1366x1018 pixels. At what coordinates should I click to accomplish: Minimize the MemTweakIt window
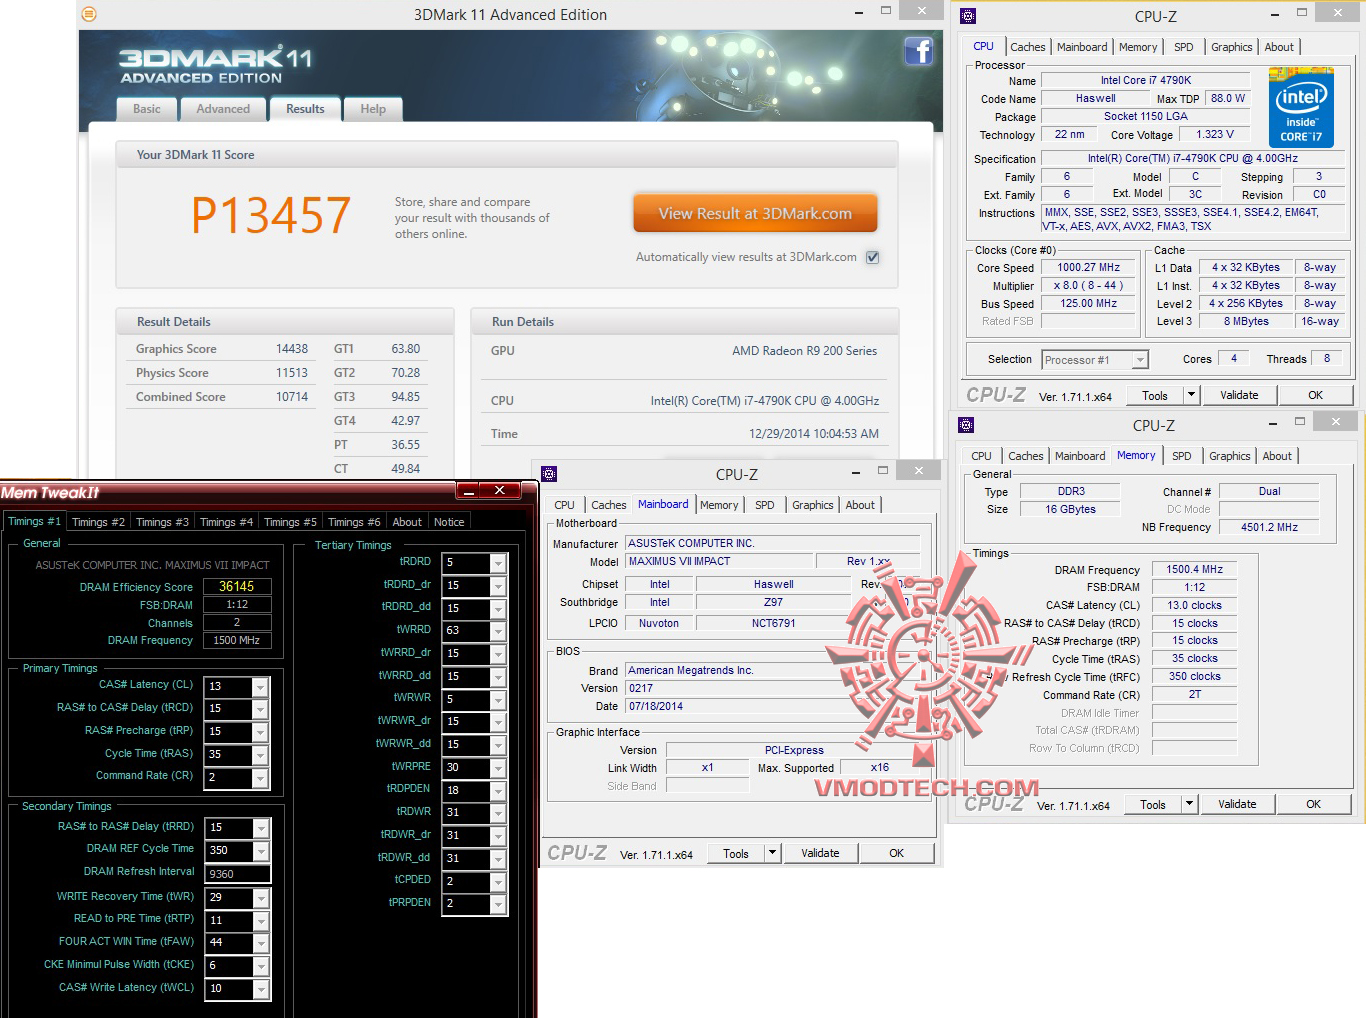[467, 490]
